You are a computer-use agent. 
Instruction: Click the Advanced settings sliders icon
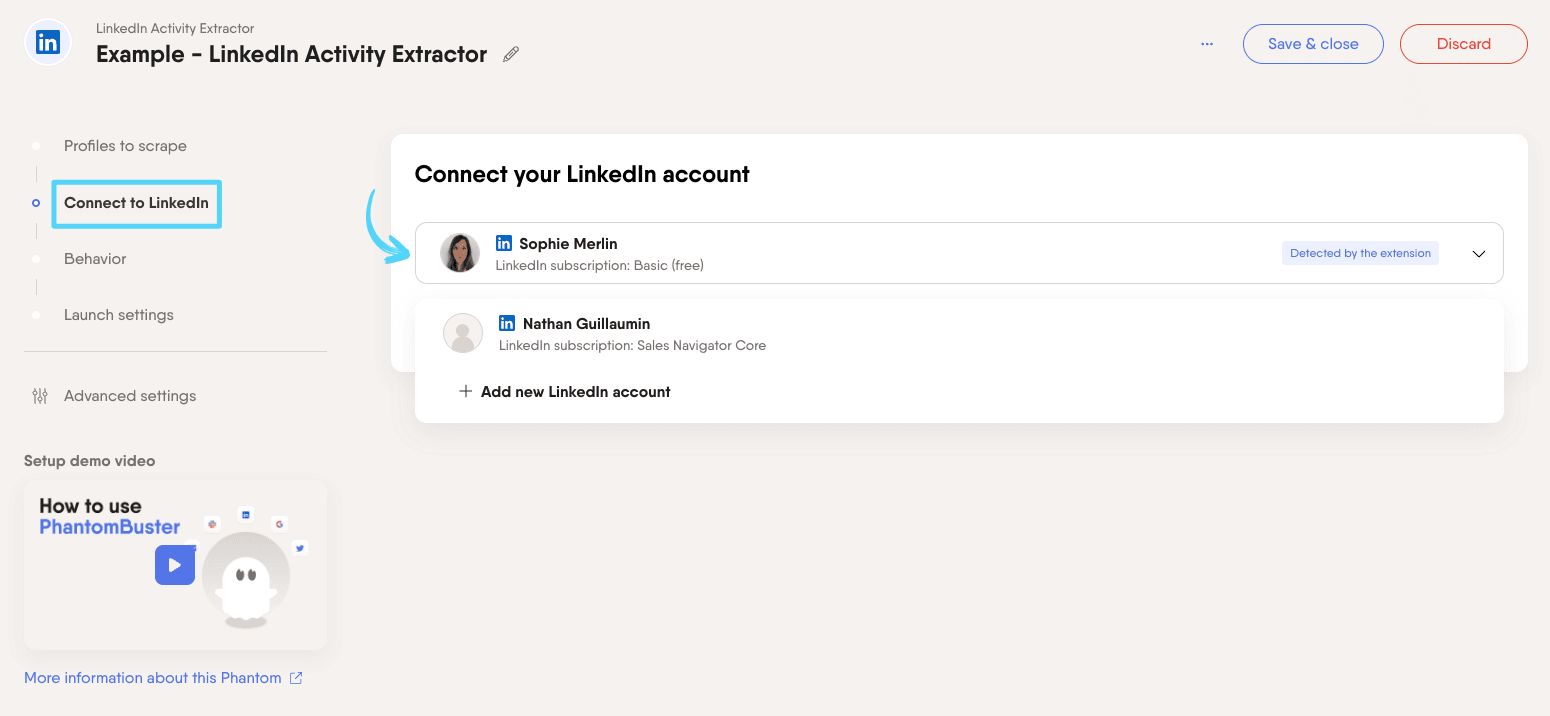(40, 396)
